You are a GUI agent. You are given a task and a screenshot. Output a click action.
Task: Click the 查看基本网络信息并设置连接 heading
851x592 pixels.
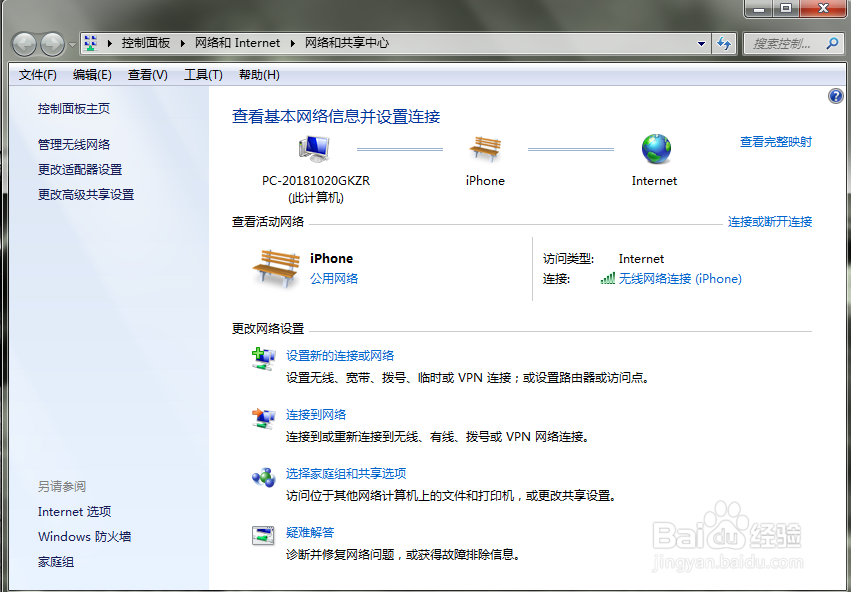pyautogui.click(x=336, y=116)
